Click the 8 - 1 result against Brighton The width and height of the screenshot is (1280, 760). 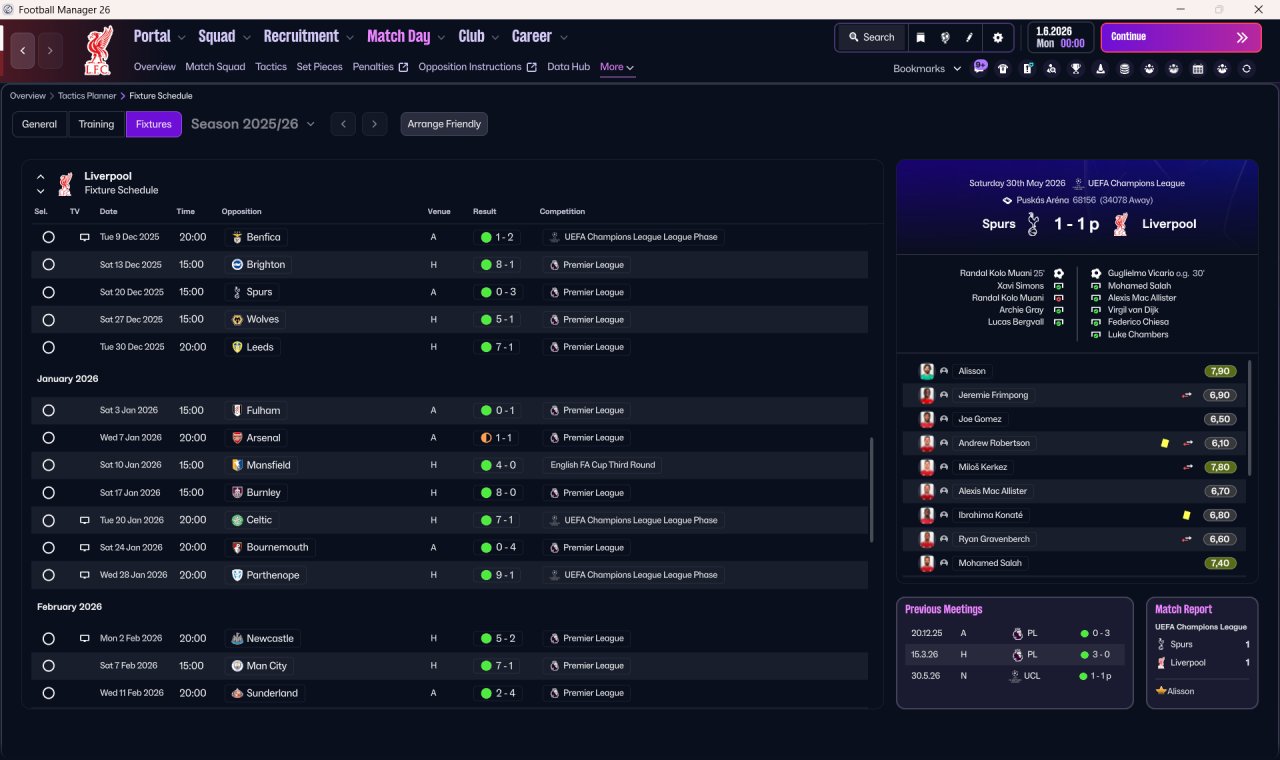pyautogui.click(x=497, y=265)
